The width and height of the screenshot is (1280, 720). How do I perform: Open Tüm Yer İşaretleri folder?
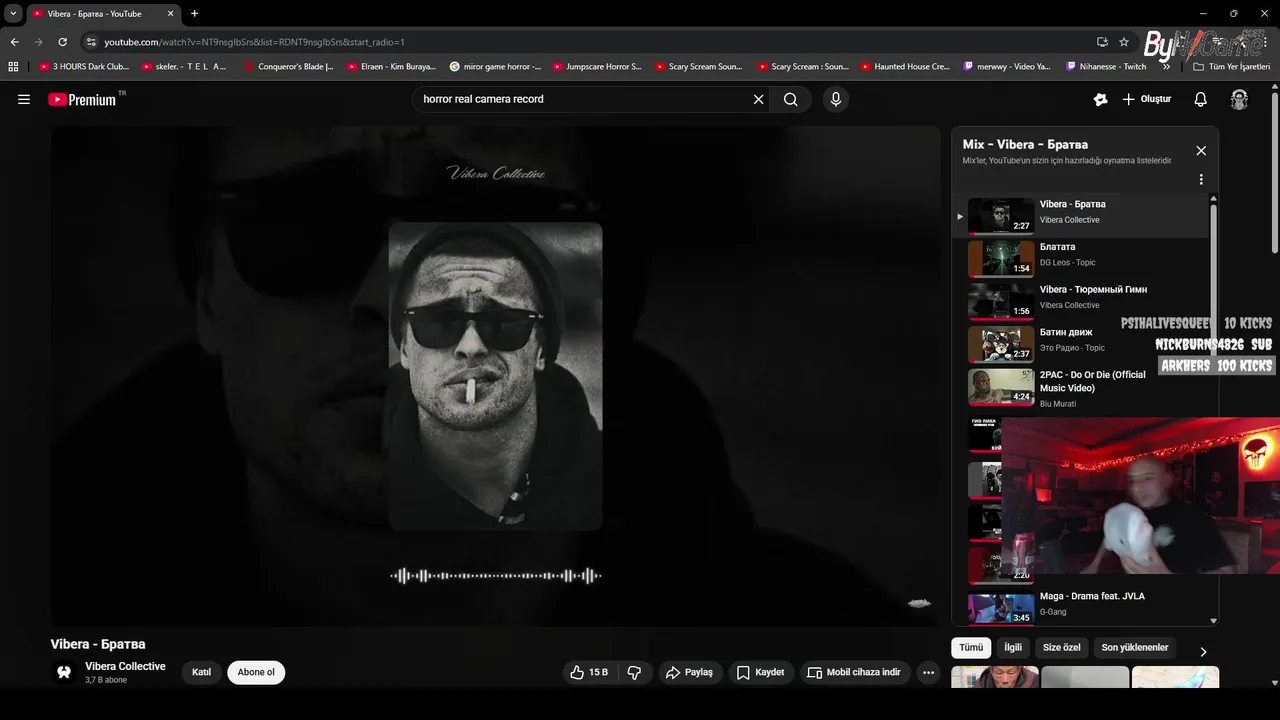click(x=1231, y=67)
